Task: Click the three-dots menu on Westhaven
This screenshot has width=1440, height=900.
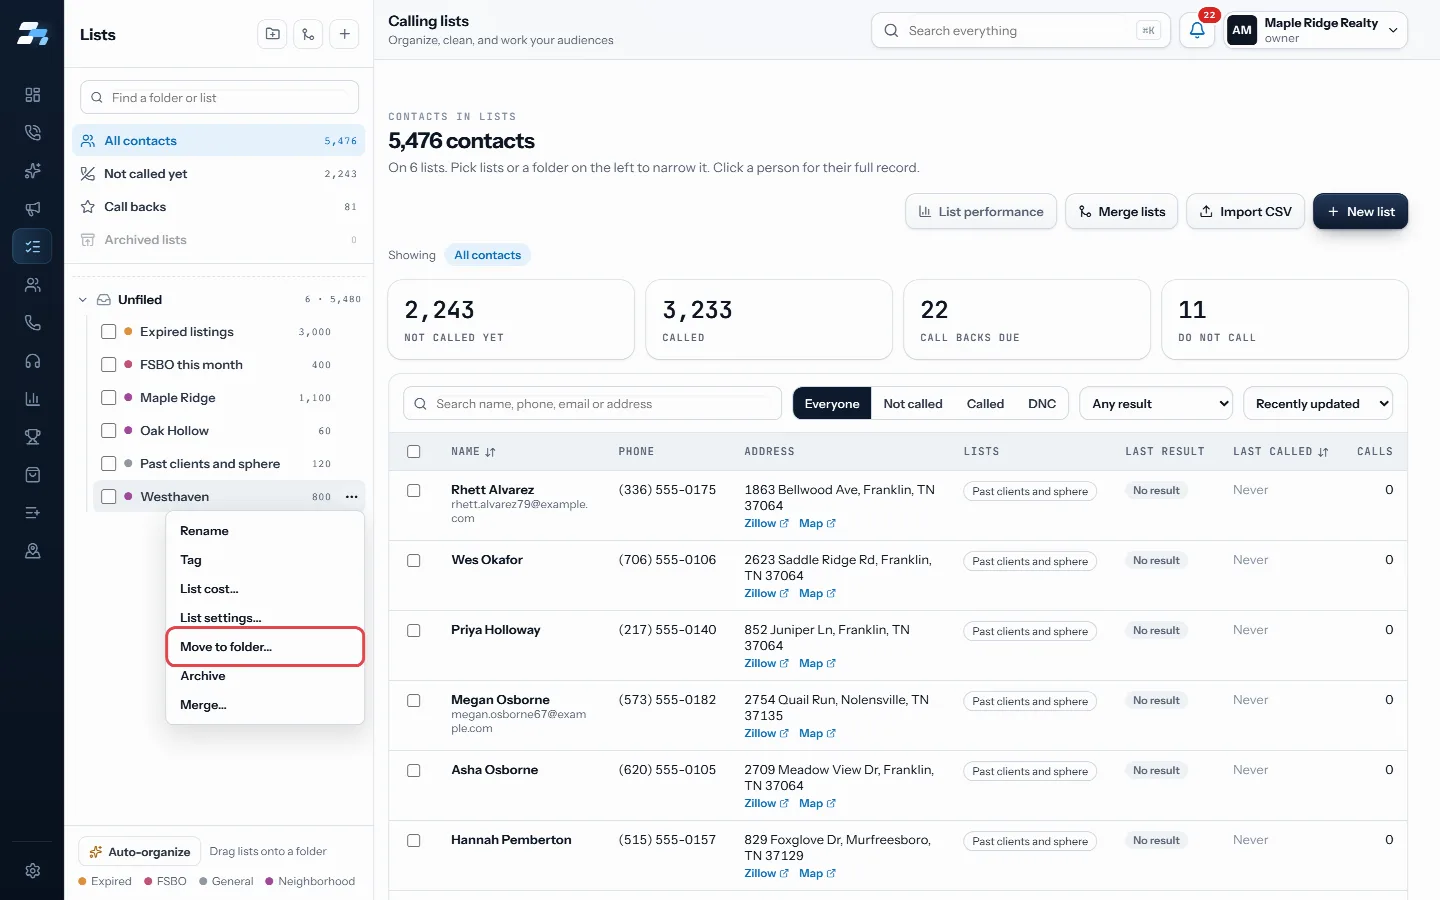Action: tap(351, 497)
